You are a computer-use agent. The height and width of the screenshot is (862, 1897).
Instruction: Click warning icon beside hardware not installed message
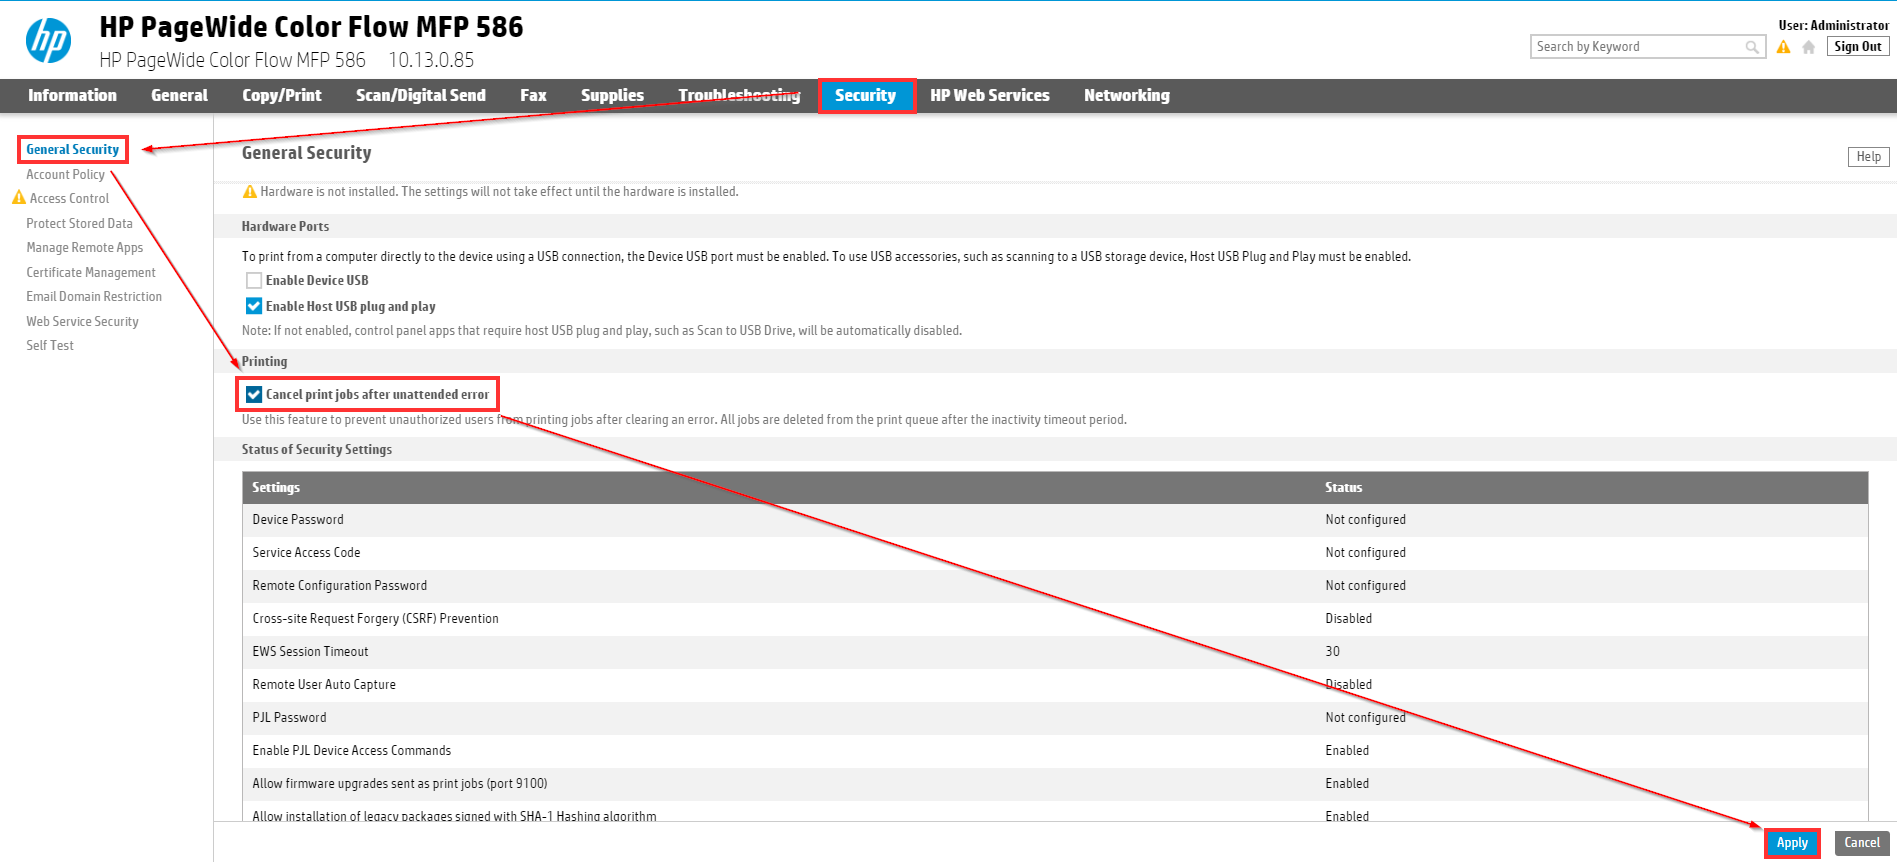[250, 192]
